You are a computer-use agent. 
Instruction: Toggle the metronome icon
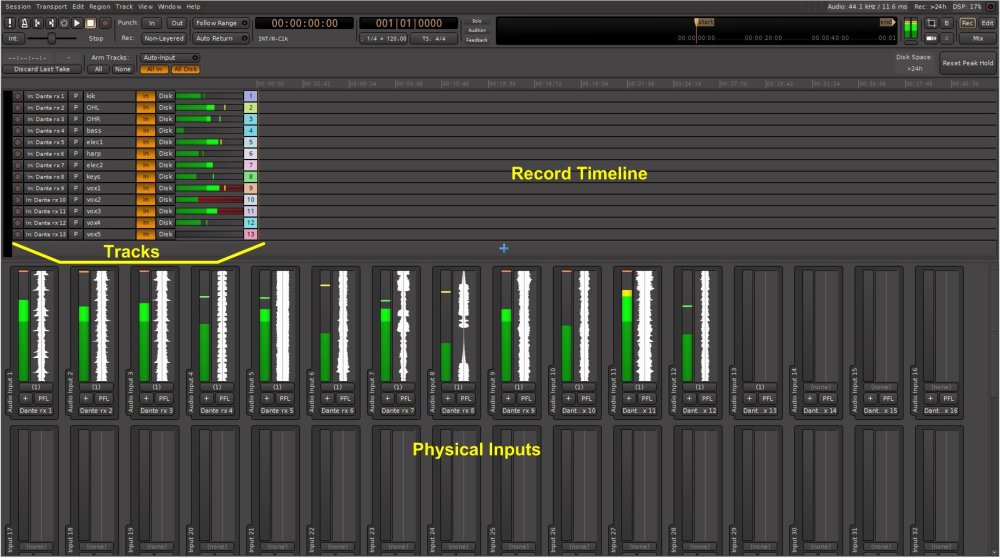23,22
